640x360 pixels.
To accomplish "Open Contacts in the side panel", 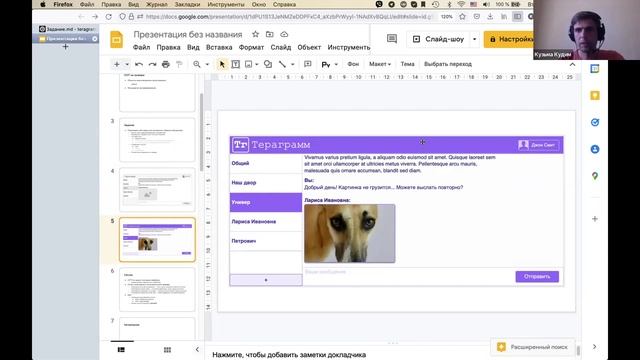I will click(x=595, y=149).
